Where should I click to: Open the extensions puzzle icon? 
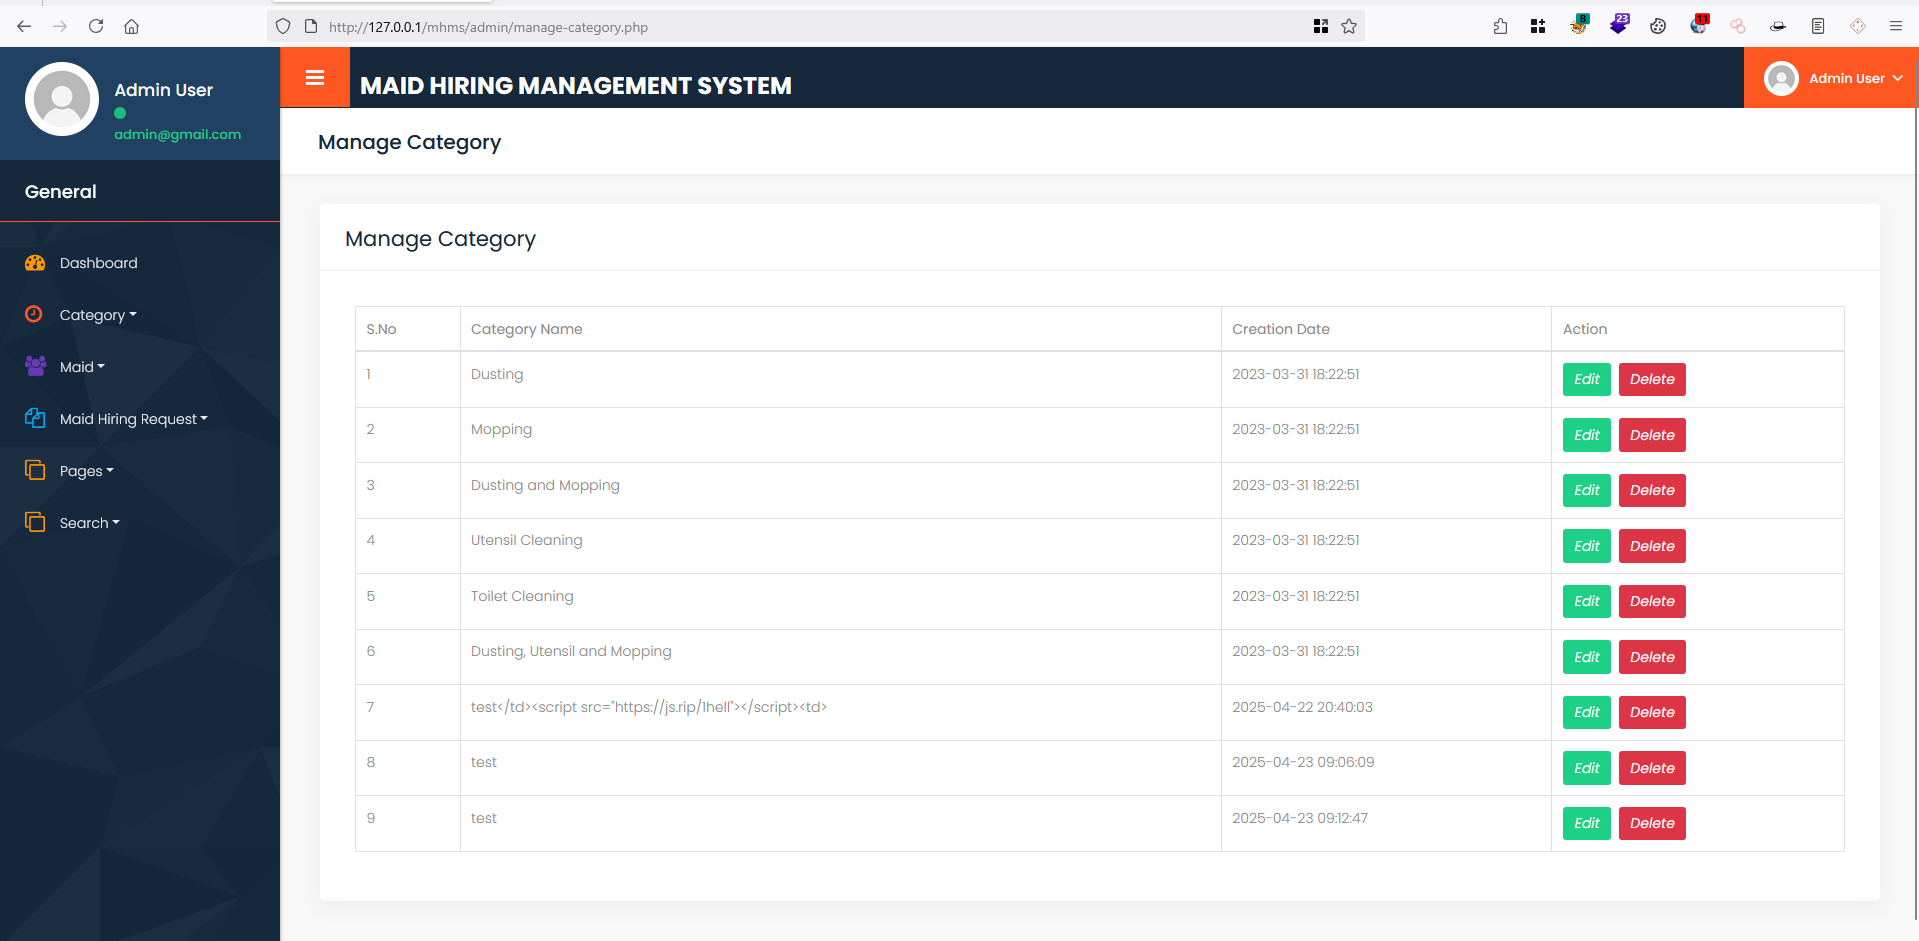tap(1500, 26)
